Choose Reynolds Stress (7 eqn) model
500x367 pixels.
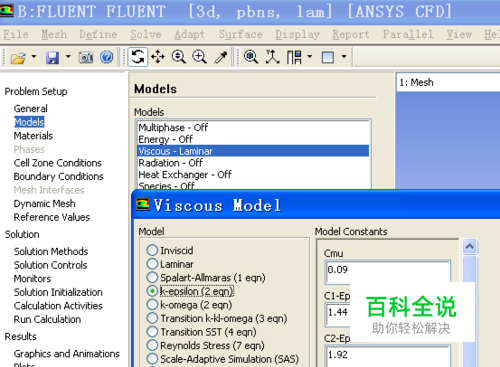(x=152, y=345)
